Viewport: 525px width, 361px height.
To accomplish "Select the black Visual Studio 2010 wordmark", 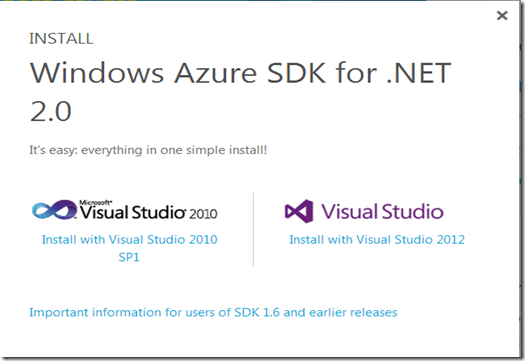I will point(148,212).
